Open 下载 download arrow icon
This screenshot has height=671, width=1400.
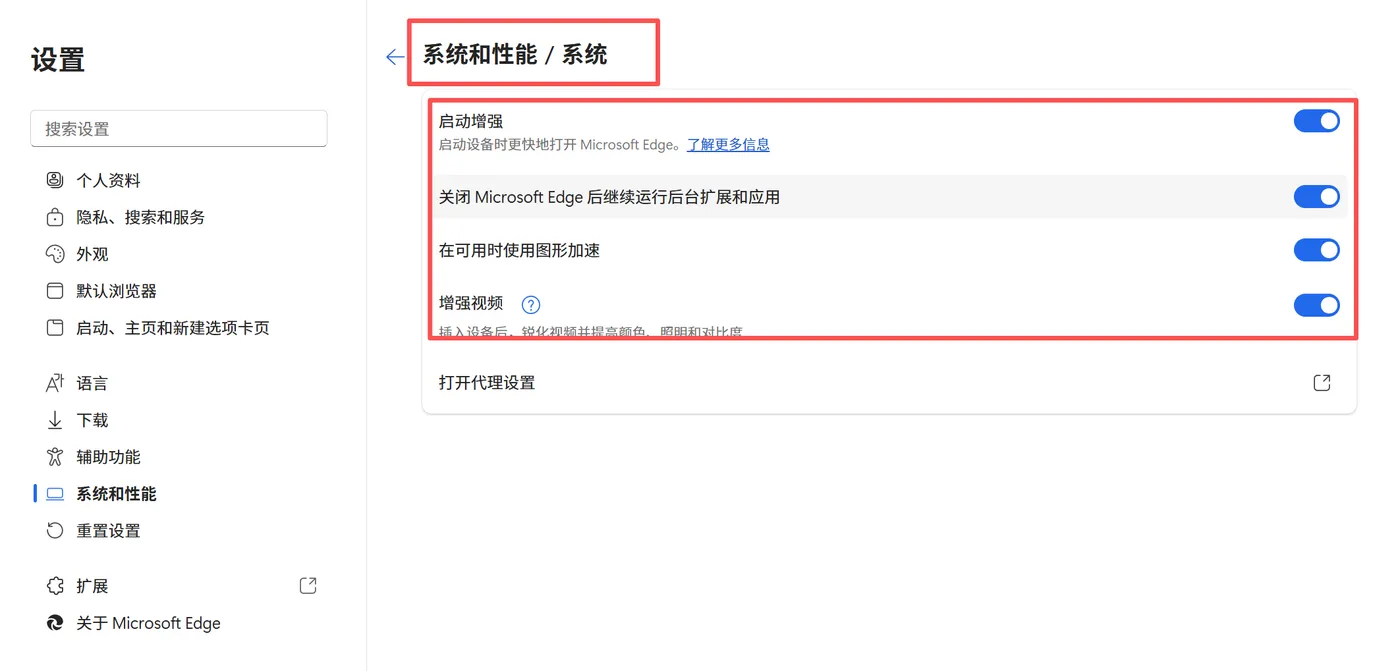[55, 420]
